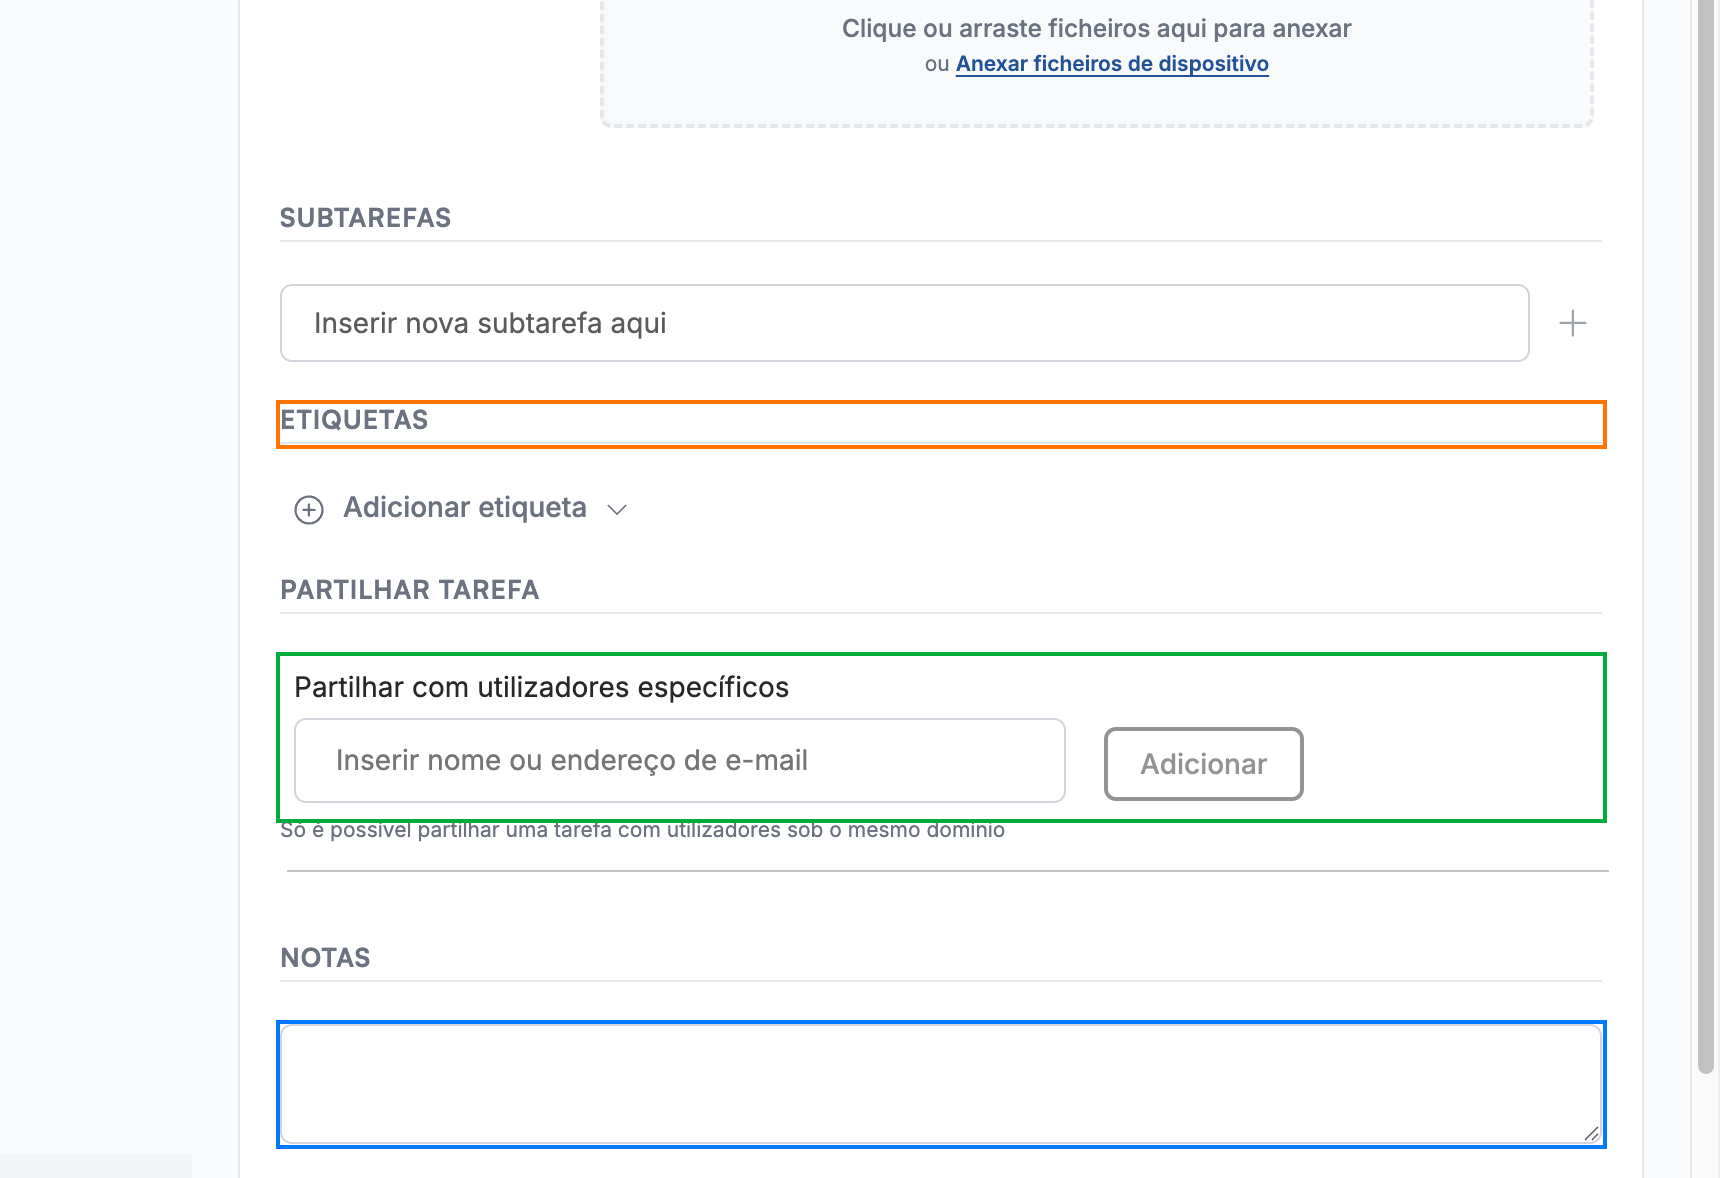Focus the Inserir nova subtarefa aqui field
1720x1178 pixels.
coord(904,323)
